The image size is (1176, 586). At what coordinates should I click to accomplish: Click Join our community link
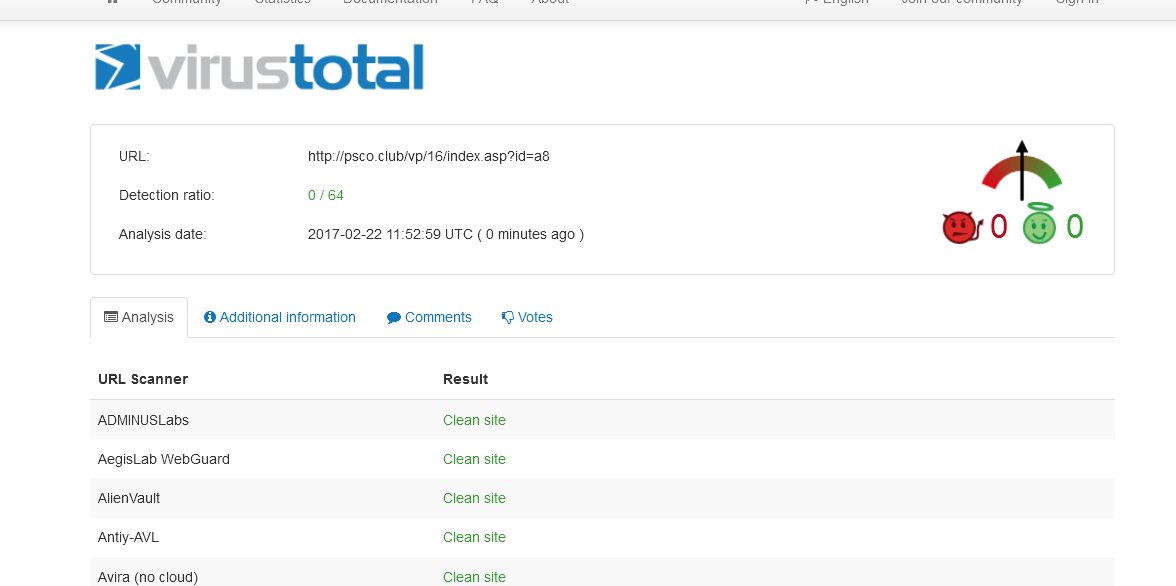tap(961, 3)
